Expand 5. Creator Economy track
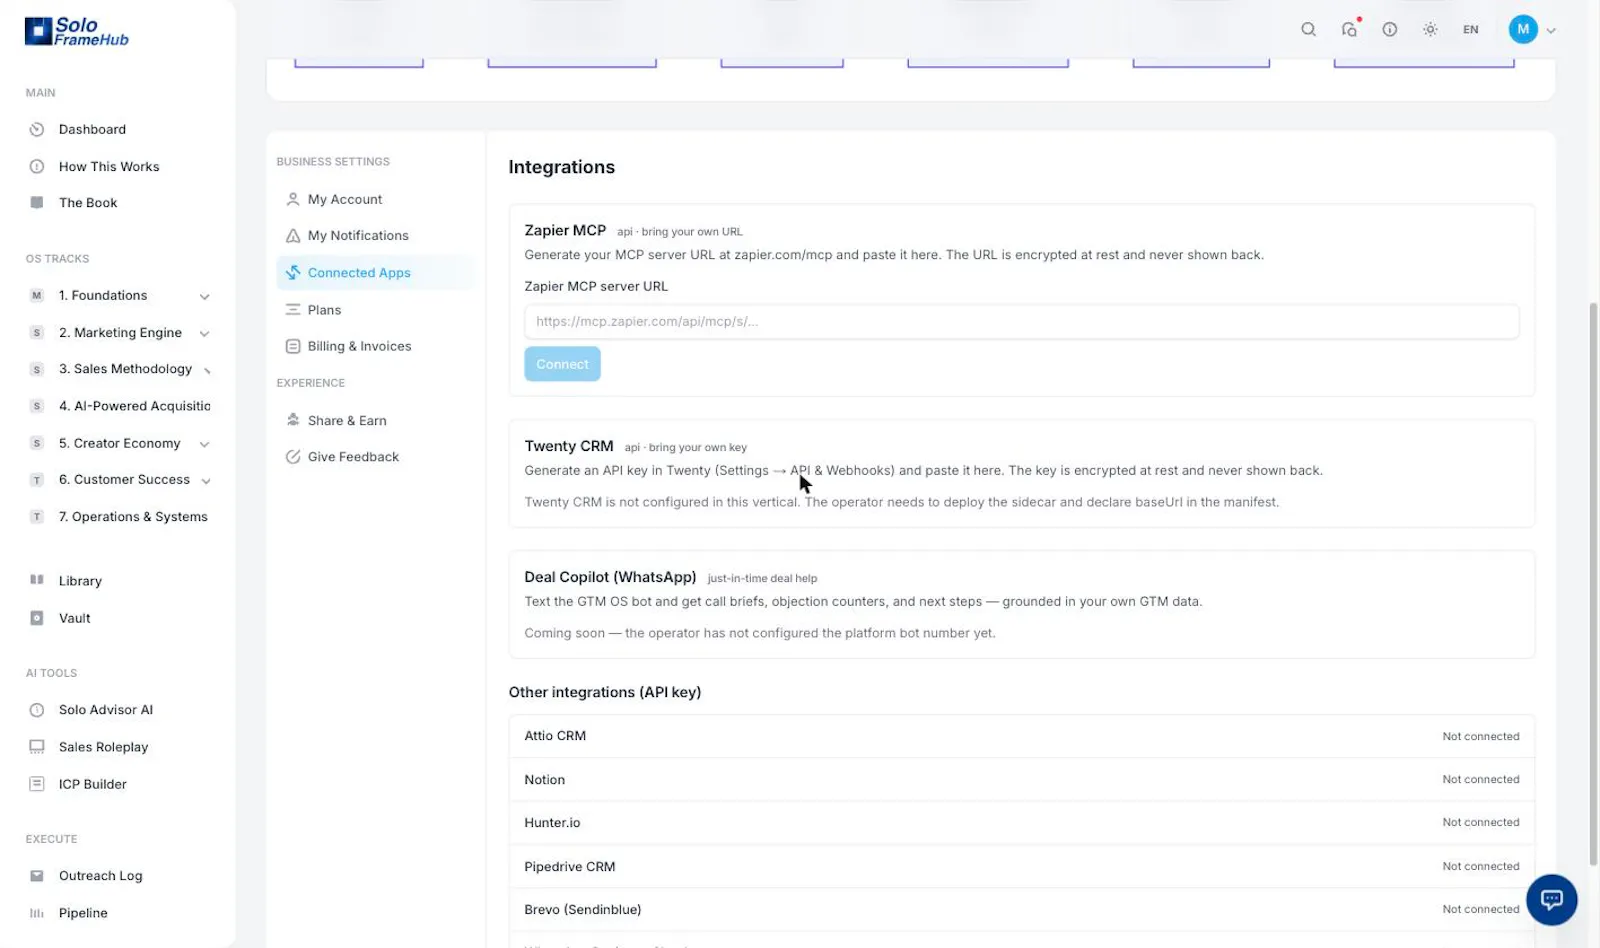This screenshot has width=1600, height=948. [204, 444]
